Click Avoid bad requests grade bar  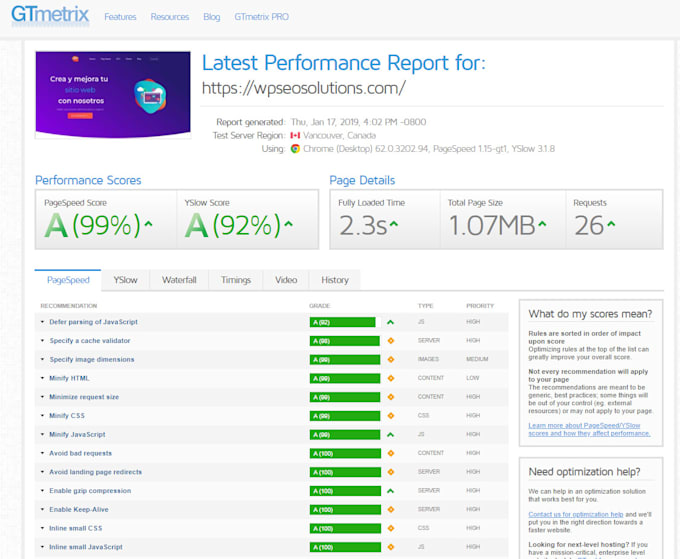coord(345,454)
